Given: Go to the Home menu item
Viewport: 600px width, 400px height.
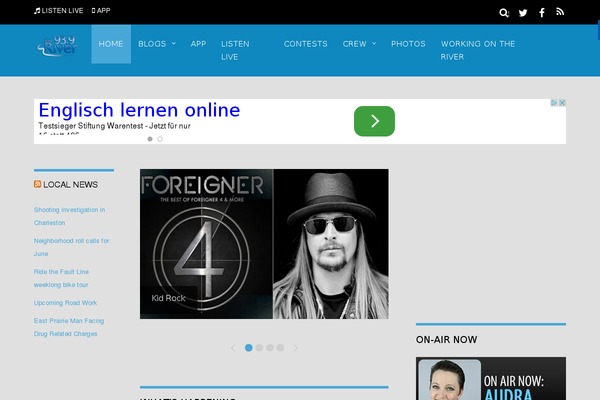Looking at the screenshot, I should pyautogui.click(x=111, y=44).
